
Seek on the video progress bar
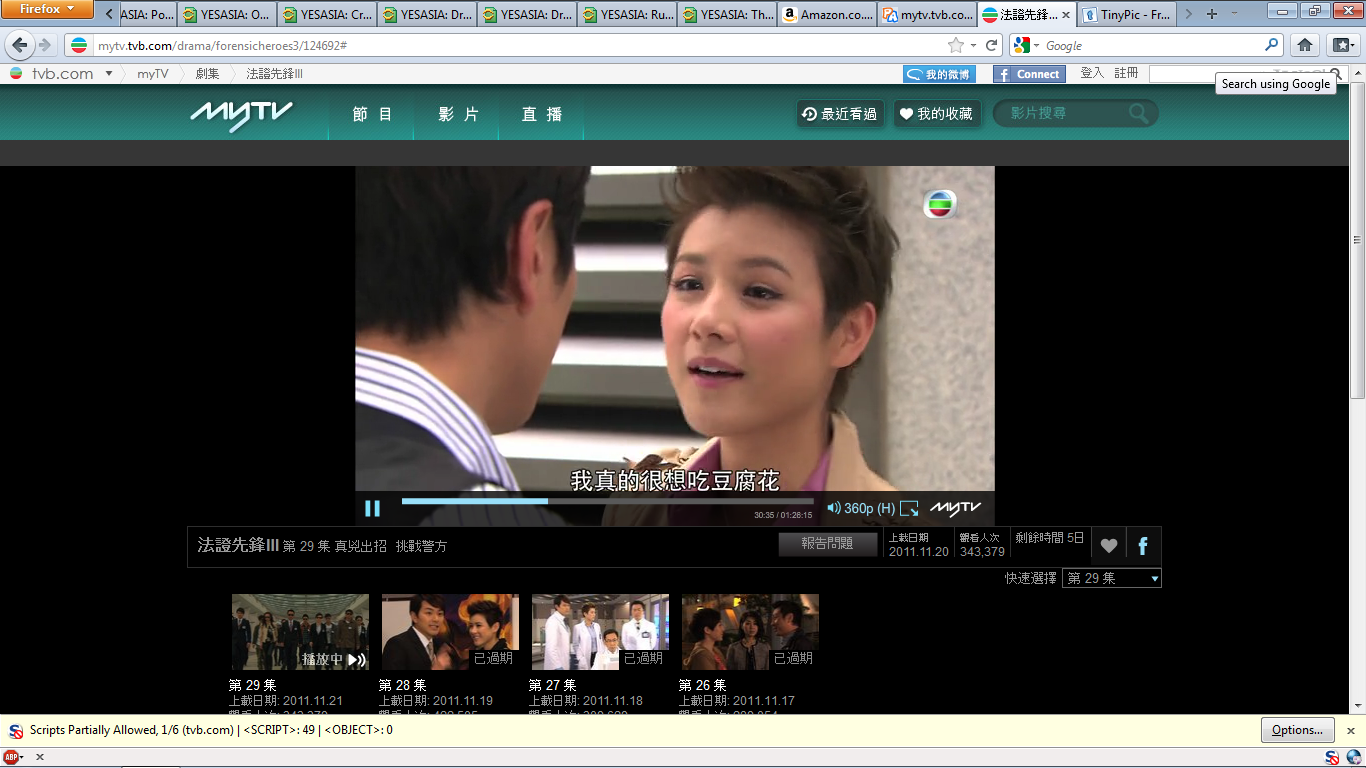pyautogui.click(x=608, y=501)
